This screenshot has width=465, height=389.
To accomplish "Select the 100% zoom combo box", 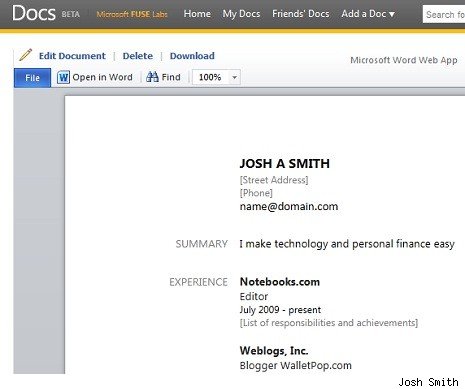I will (216, 77).
